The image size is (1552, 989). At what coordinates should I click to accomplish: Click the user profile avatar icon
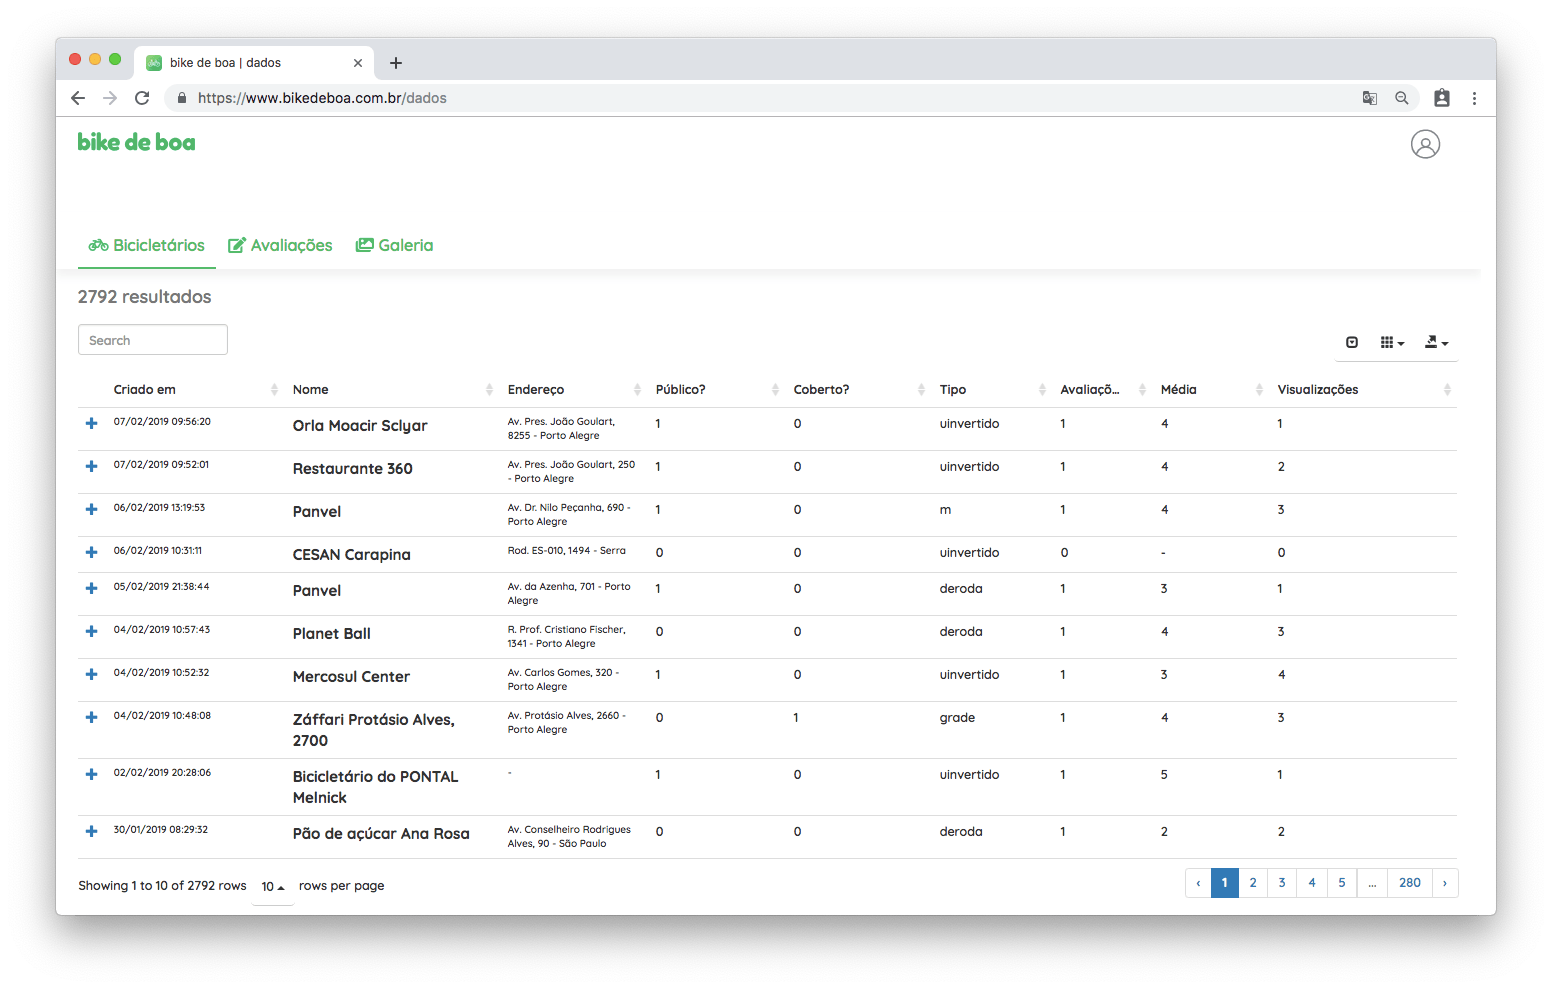[1425, 144]
